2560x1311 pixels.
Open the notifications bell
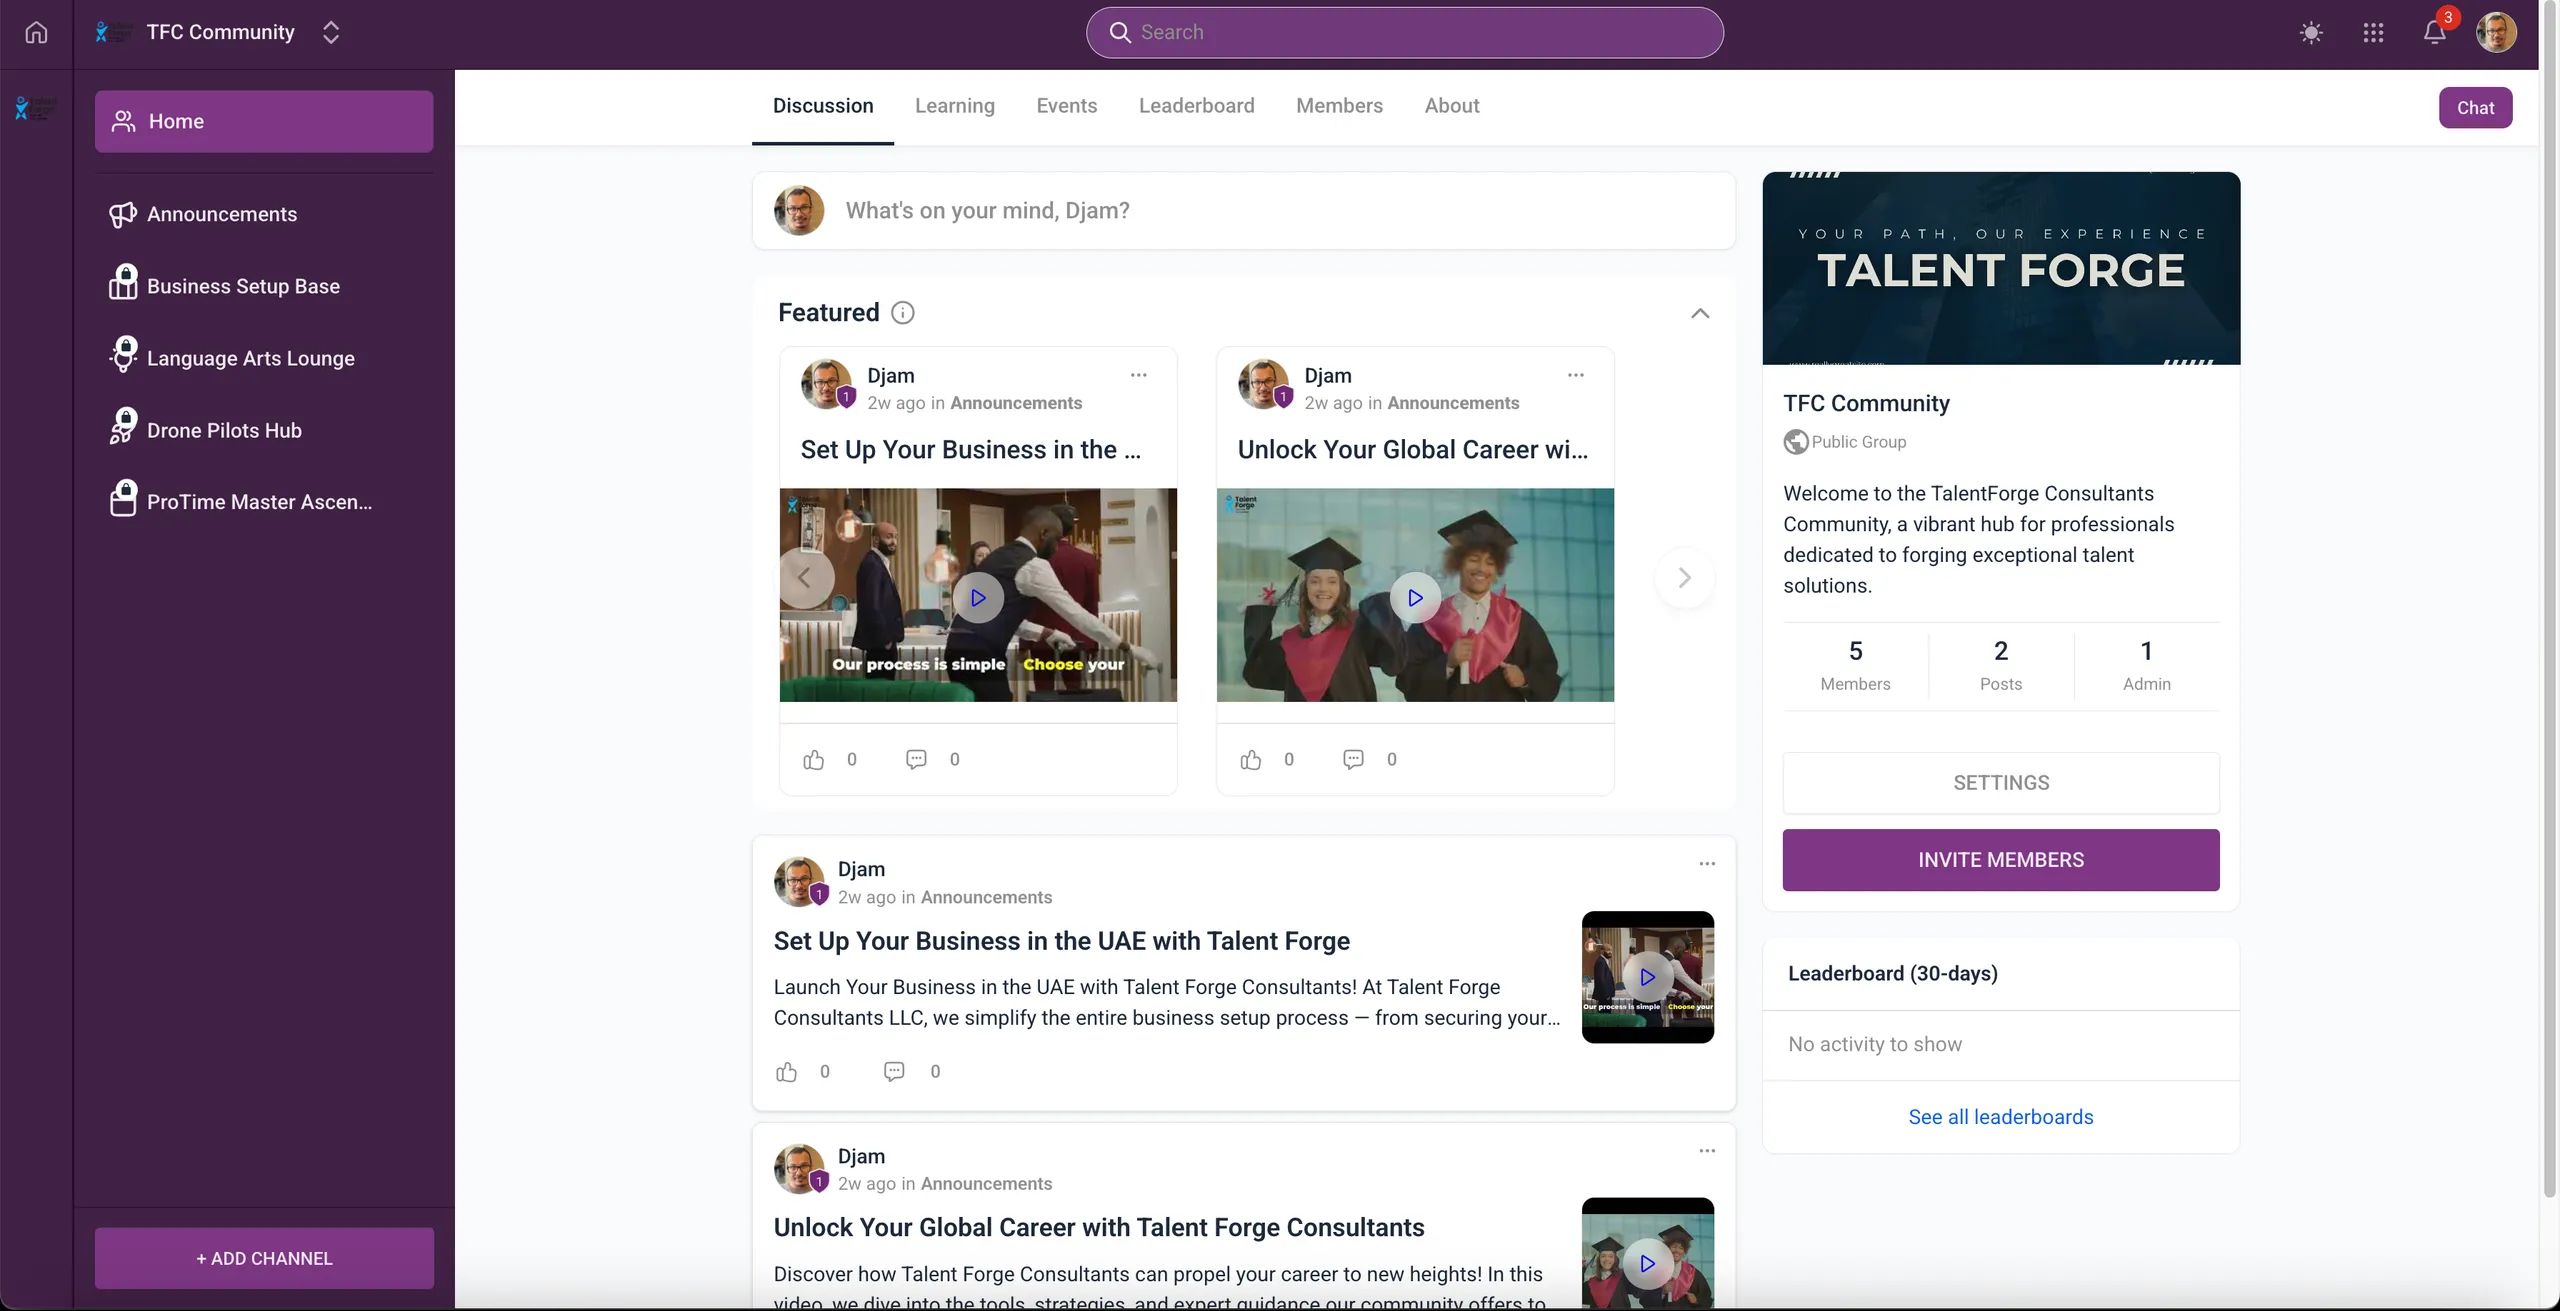[2435, 32]
